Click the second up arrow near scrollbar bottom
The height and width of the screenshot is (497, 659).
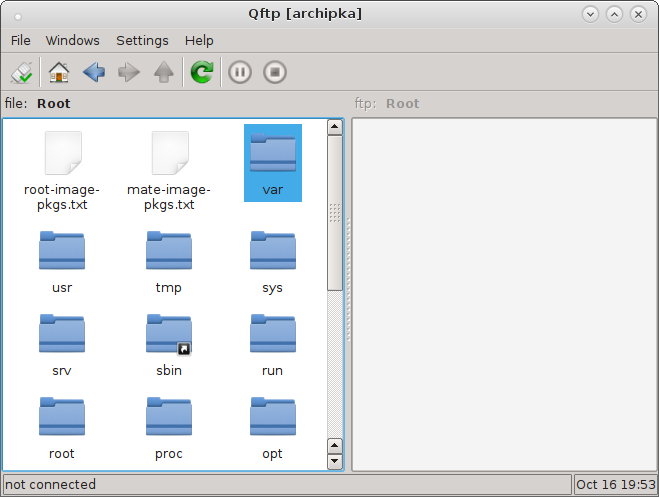pos(335,445)
